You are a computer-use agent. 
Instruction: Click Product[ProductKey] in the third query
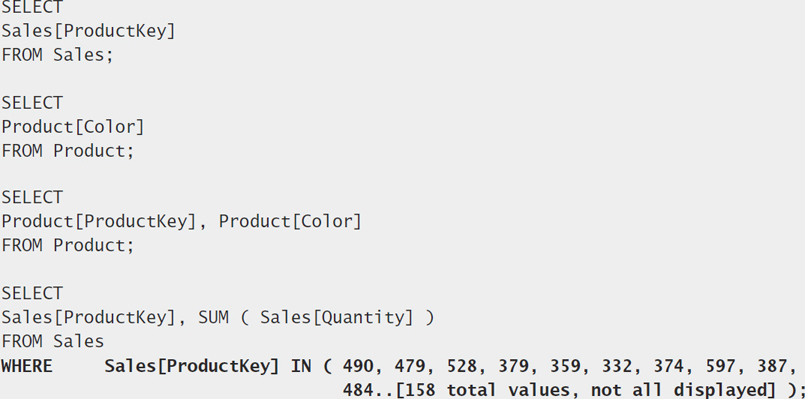click(x=99, y=221)
